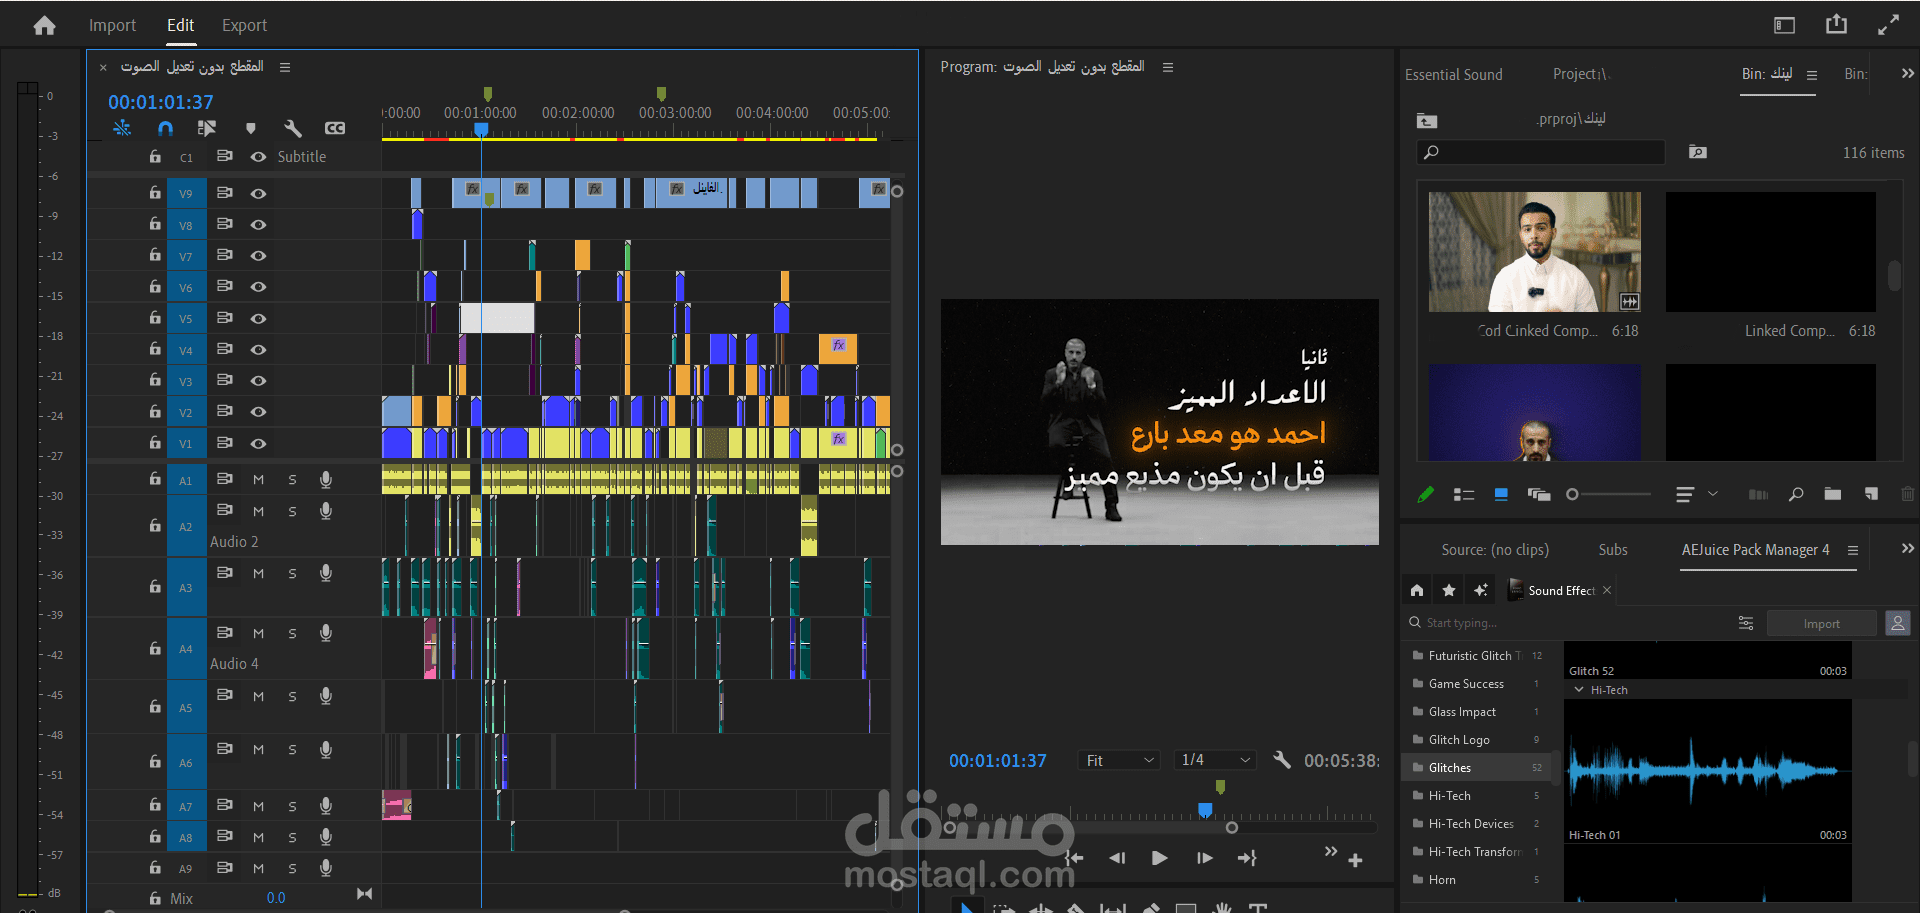Switch to the Source (no clips) tab
Viewport: 1920px width, 913px height.
tap(1495, 550)
